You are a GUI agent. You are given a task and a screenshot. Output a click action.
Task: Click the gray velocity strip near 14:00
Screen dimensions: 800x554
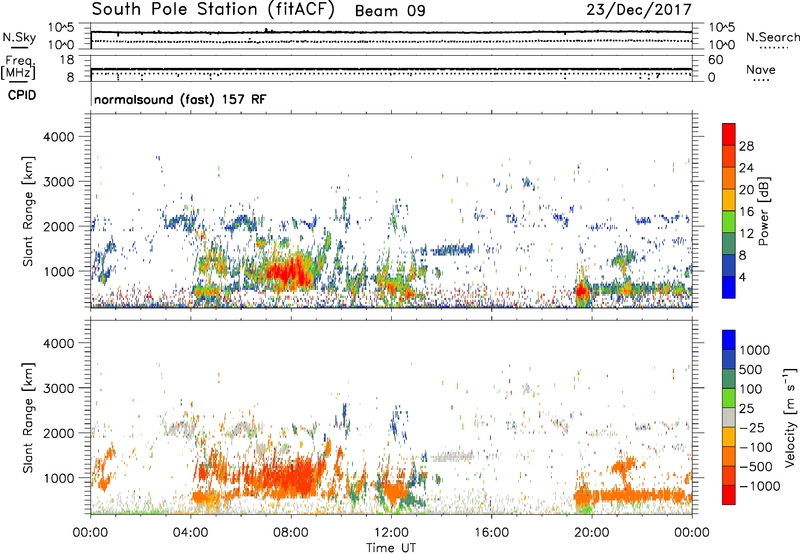pos(452,456)
